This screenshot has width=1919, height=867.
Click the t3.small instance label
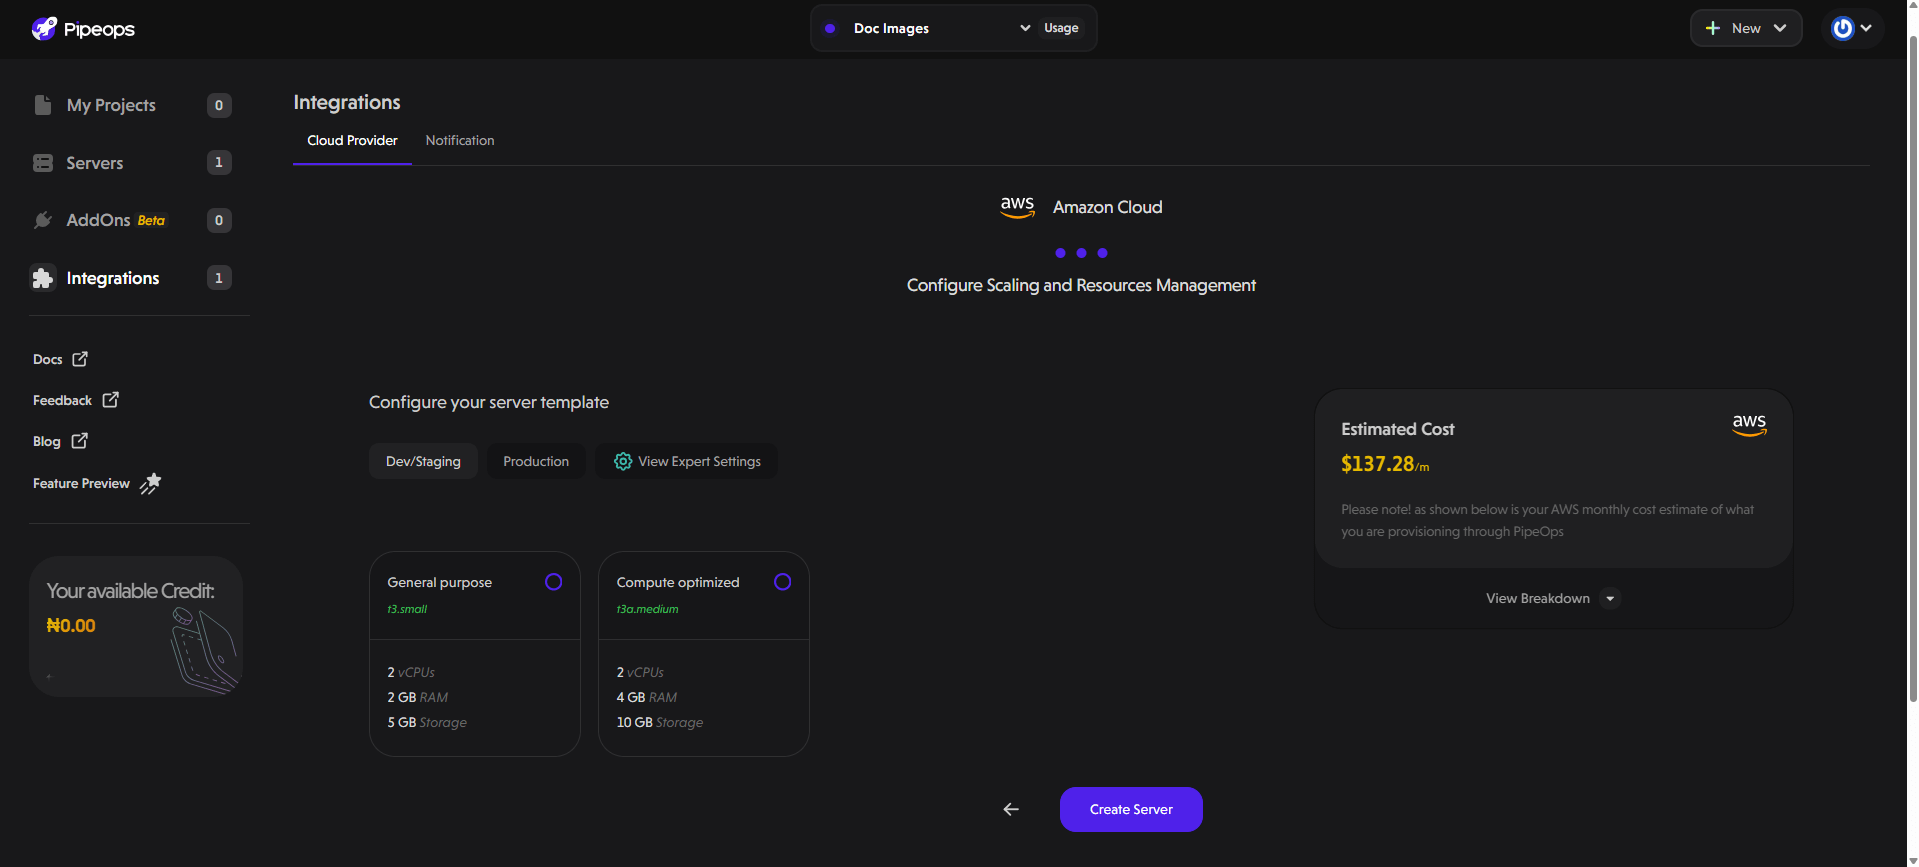tap(407, 609)
